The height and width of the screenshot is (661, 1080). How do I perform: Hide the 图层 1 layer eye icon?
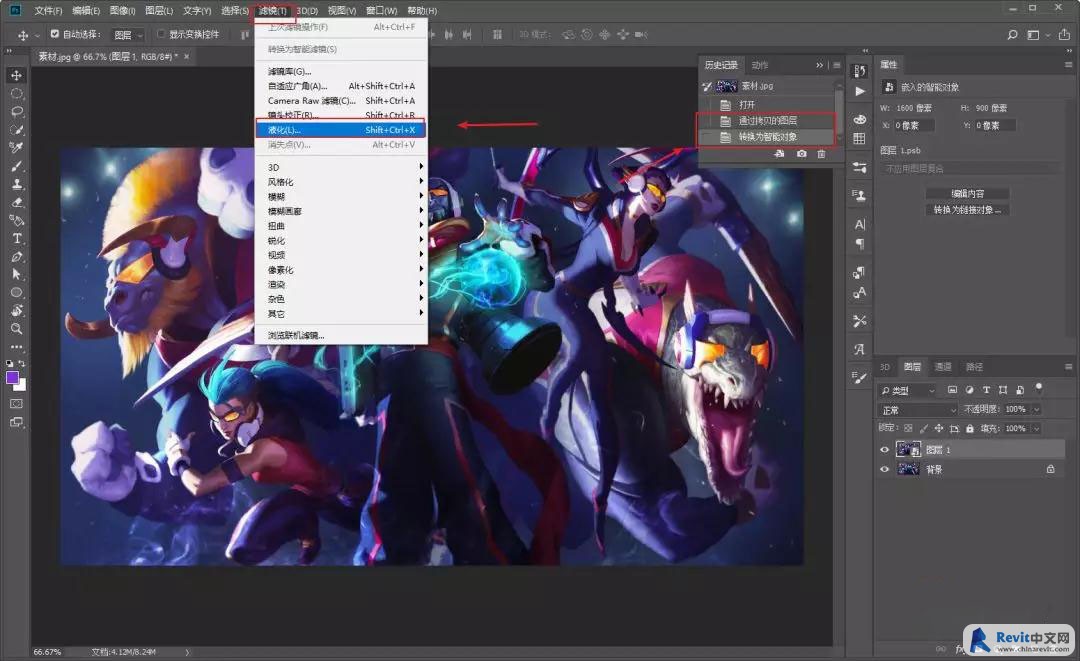click(x=884, y=450)
